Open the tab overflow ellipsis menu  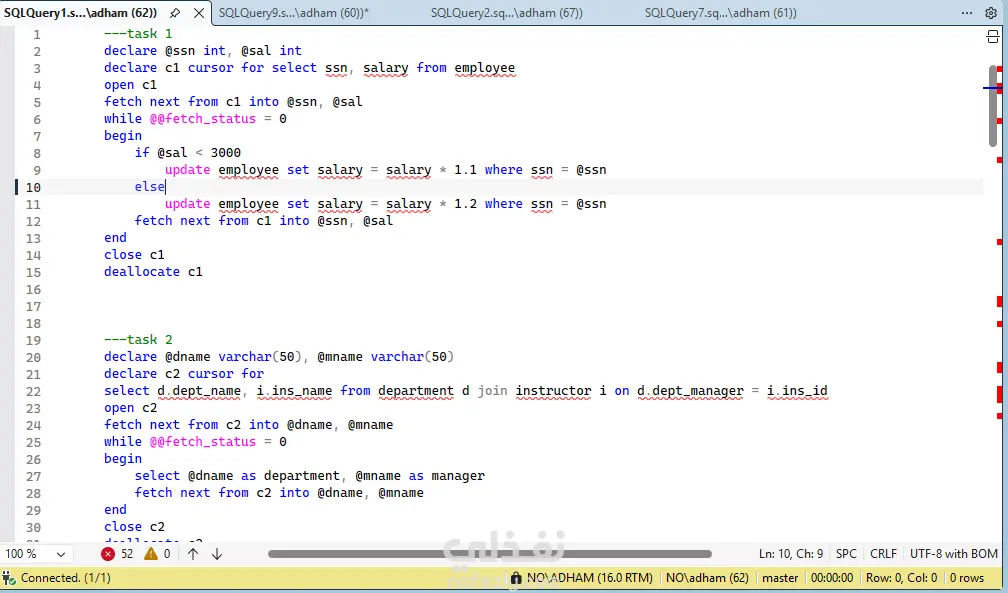point(967,13)
